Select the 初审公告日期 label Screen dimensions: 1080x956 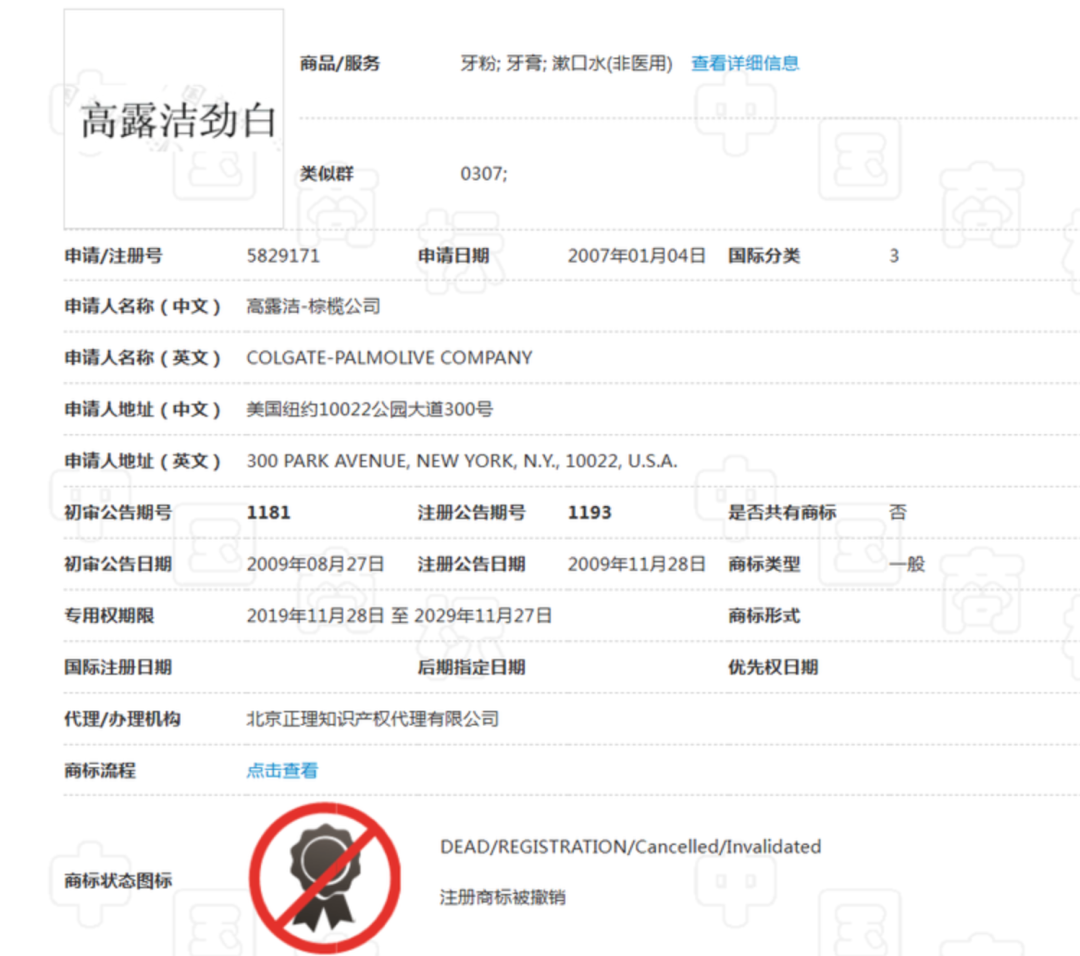pyautogui.click(x=118, y=564)
